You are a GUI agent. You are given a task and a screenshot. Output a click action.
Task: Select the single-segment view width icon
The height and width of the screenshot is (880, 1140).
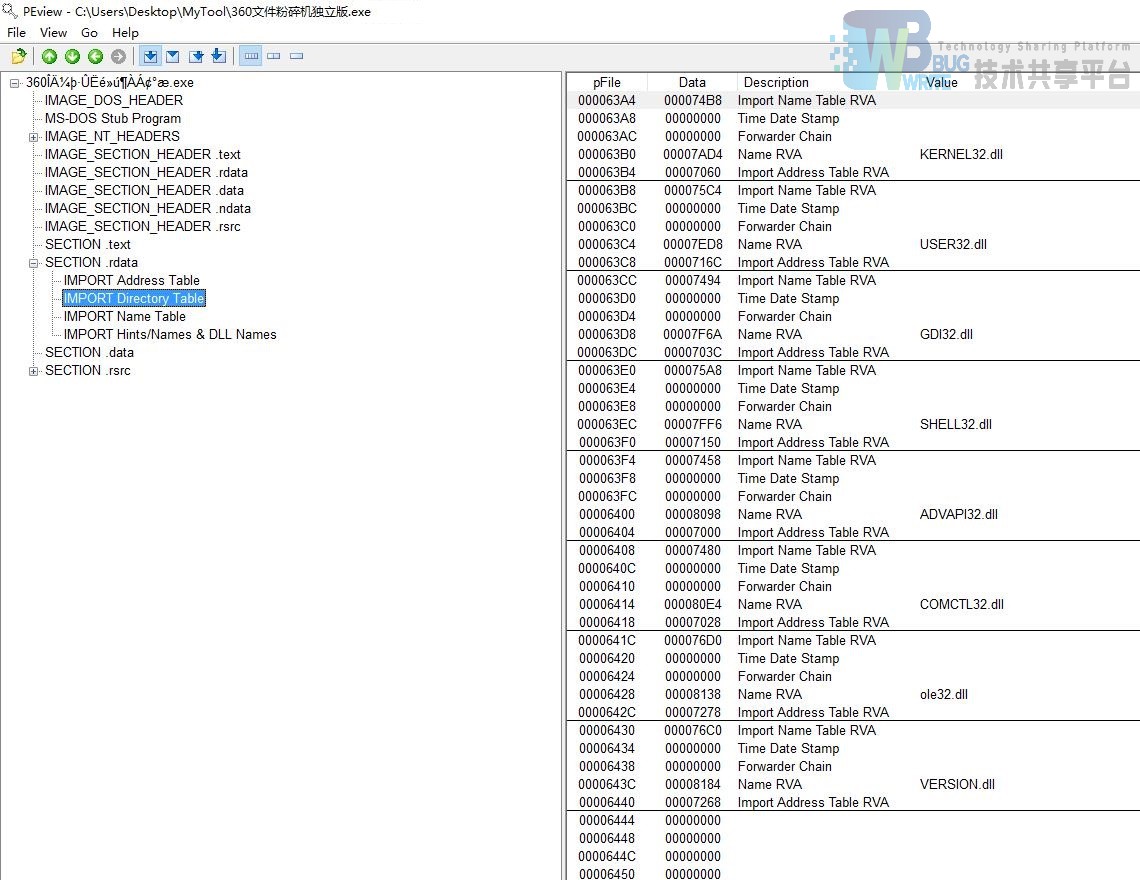tap(296, 56)
